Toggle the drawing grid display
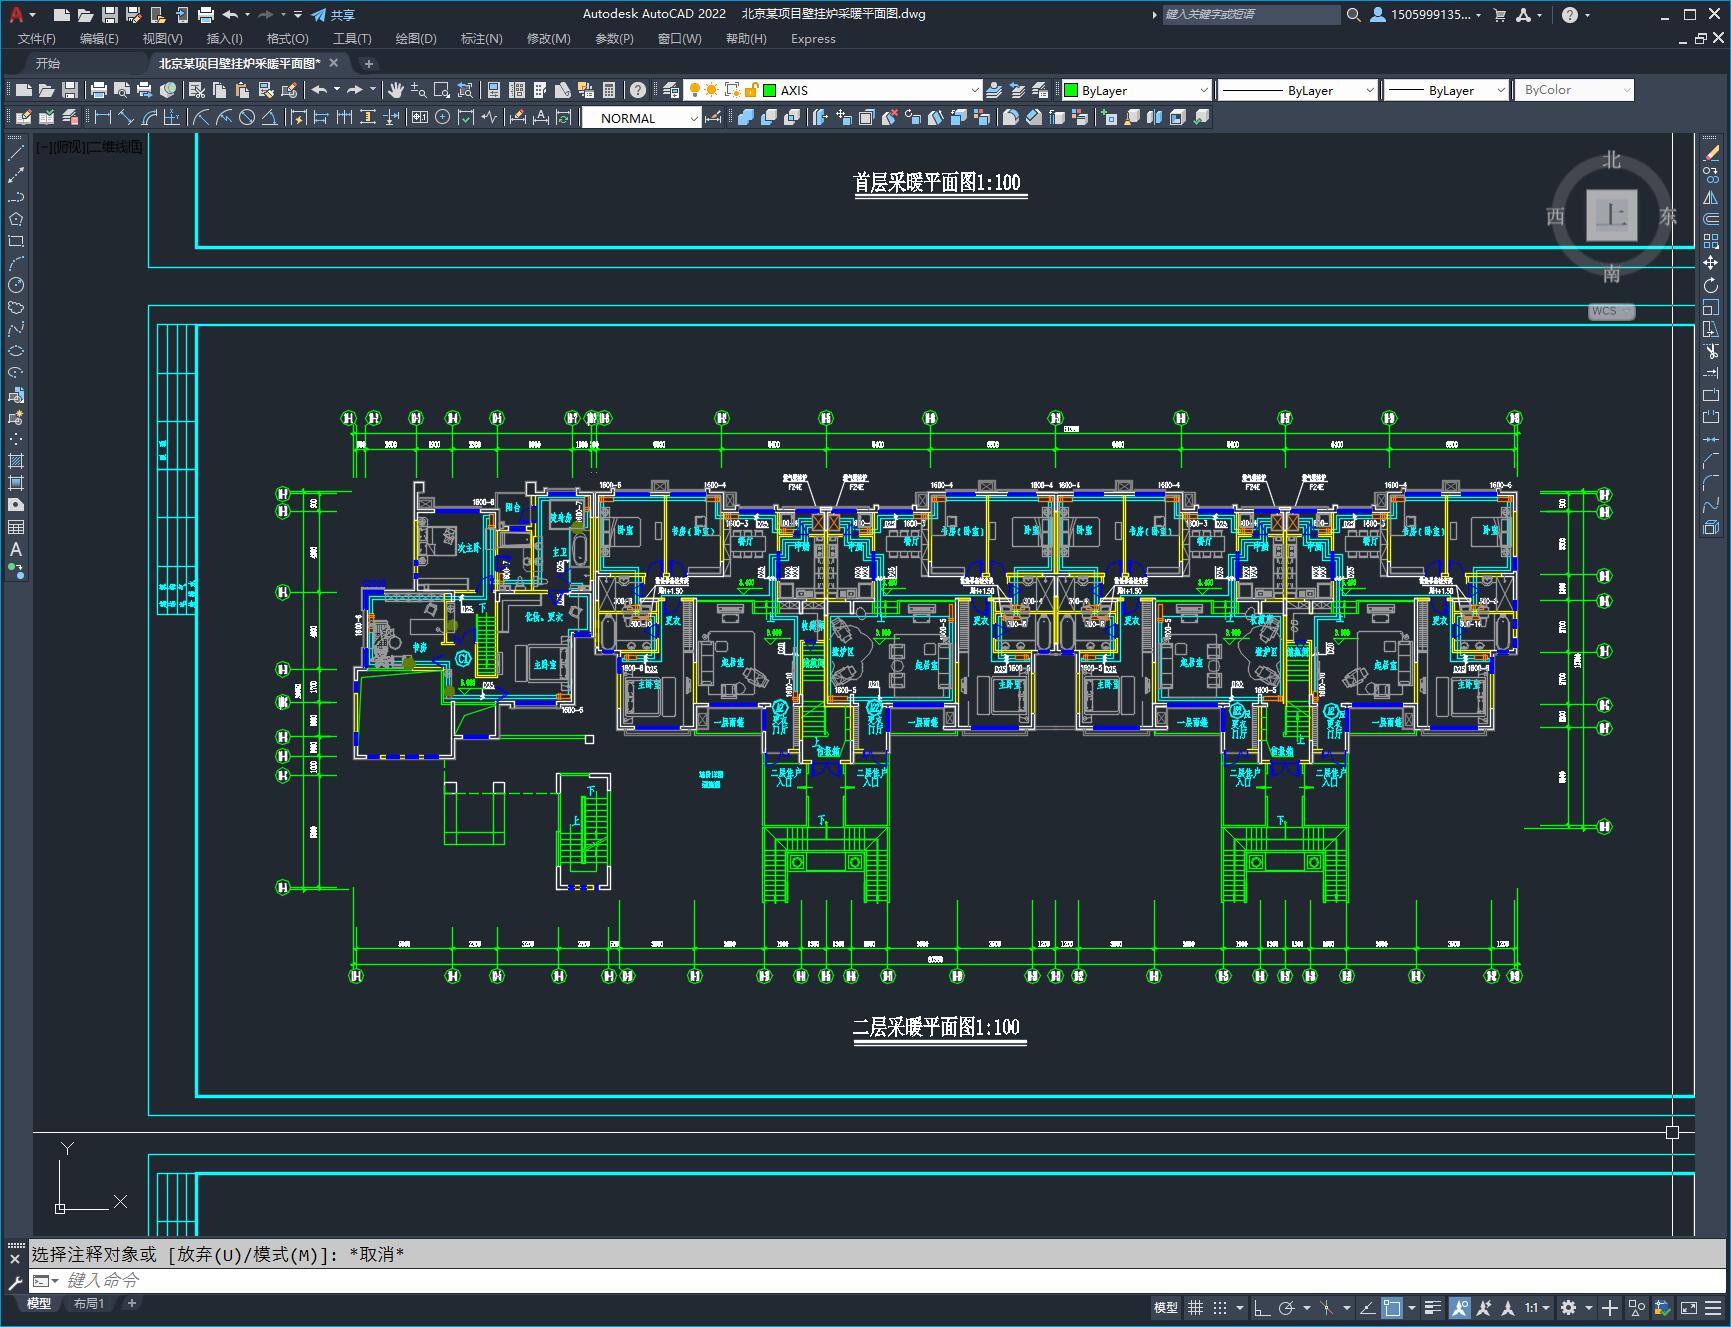This screenshot has width=1731, height=1327. pyautogui.click(x=1195, y=1307)
